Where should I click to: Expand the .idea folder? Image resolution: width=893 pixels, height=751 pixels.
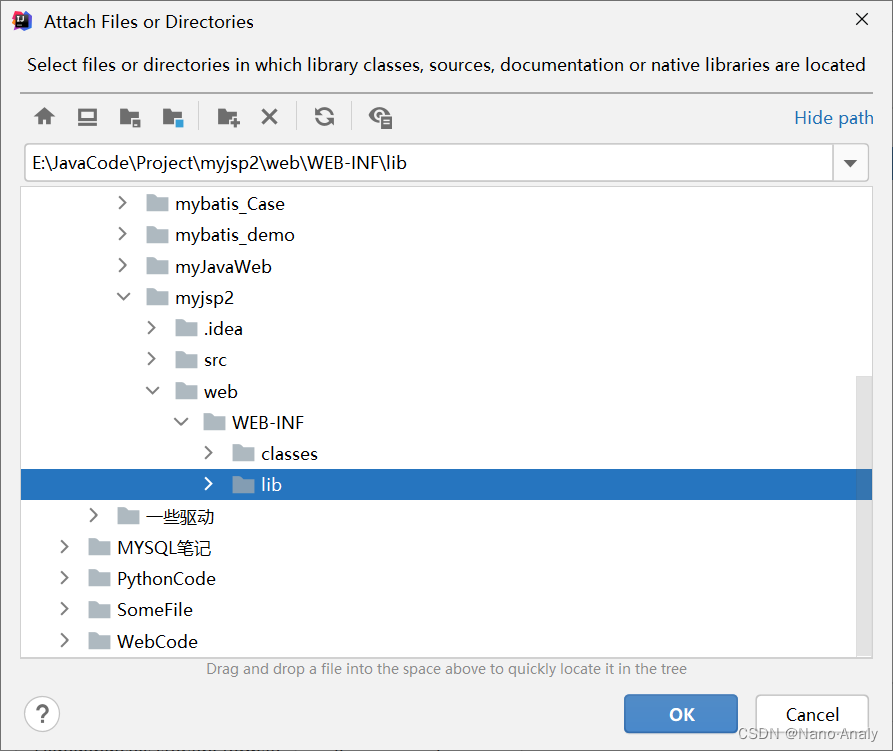coord(151,328)
